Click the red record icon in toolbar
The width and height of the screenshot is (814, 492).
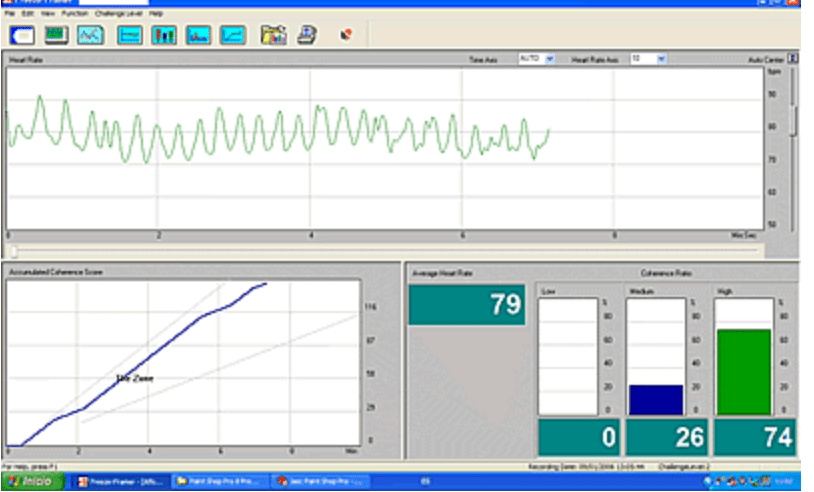tap(346, 35)
